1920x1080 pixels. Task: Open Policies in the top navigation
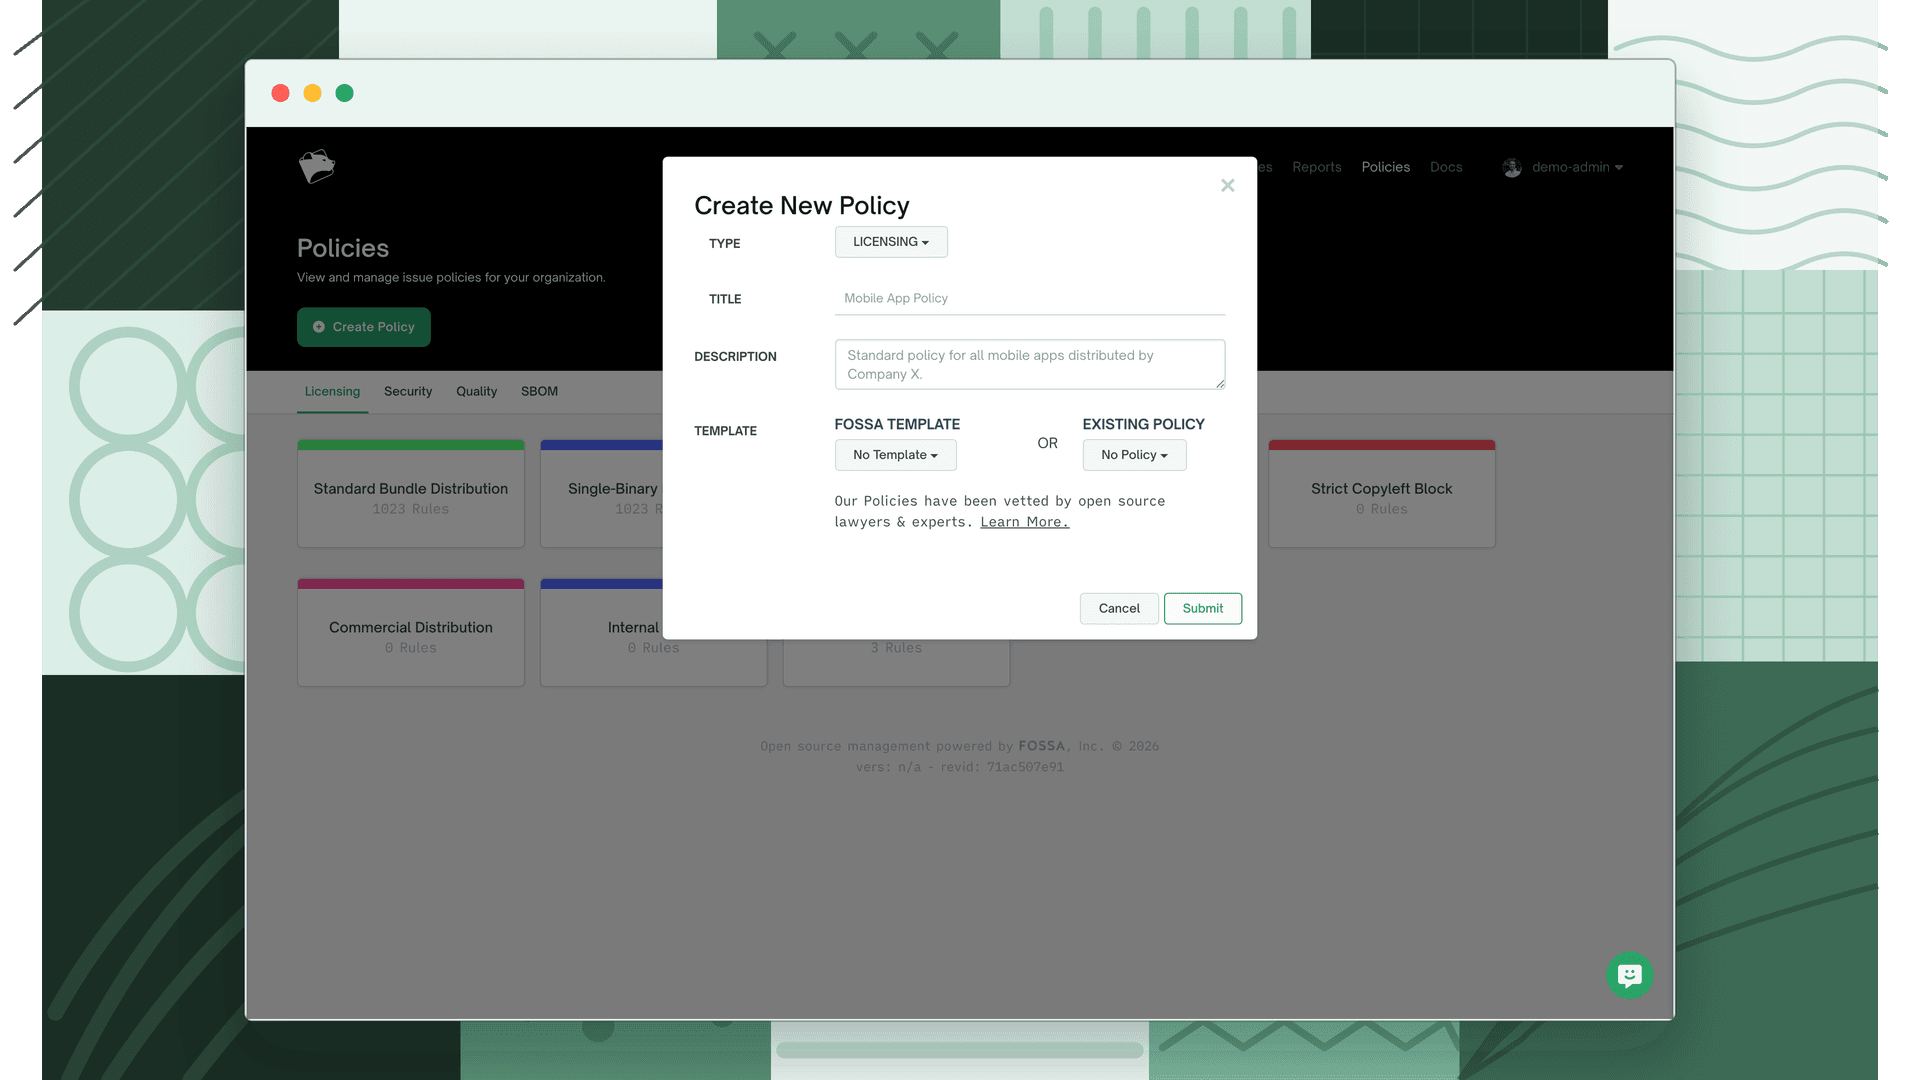1385,167
